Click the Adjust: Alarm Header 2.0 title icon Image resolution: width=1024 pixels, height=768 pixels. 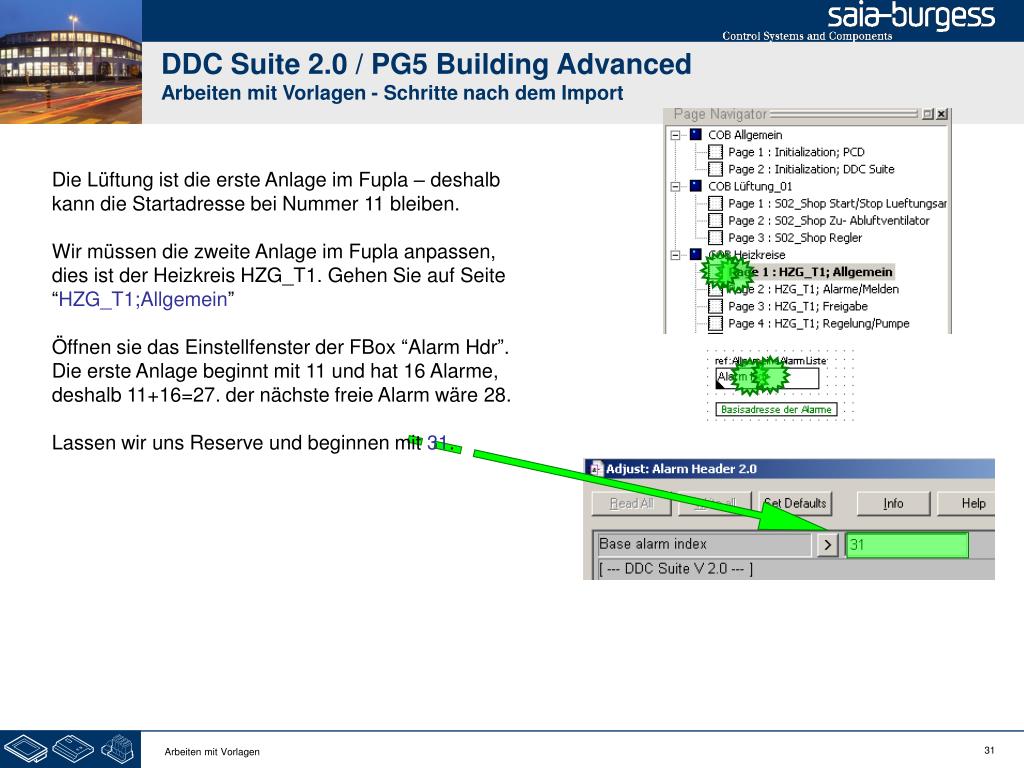[596, 469]
